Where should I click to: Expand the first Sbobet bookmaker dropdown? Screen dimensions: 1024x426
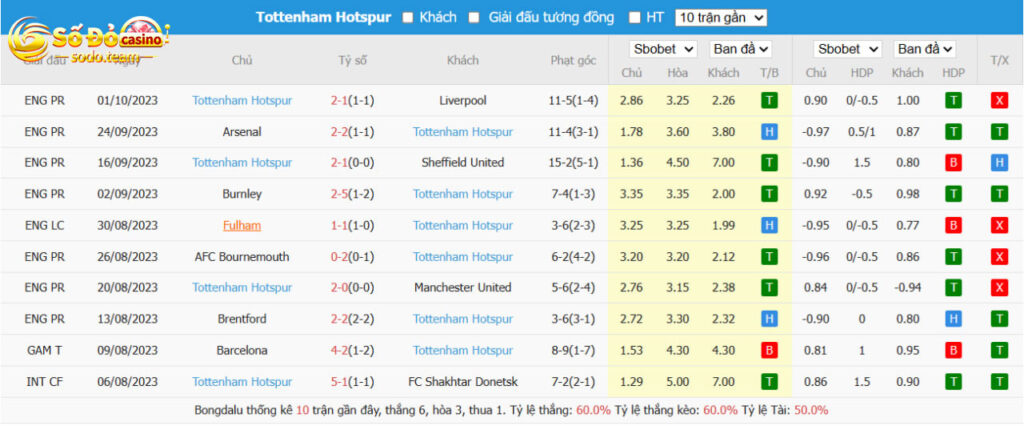pos(663,49)
